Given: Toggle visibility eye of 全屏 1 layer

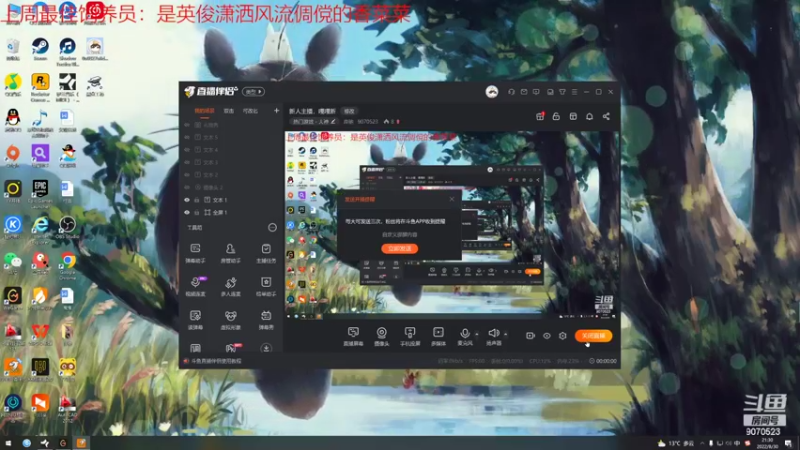Looking at the screenshot, I should (x=187, y=212).
